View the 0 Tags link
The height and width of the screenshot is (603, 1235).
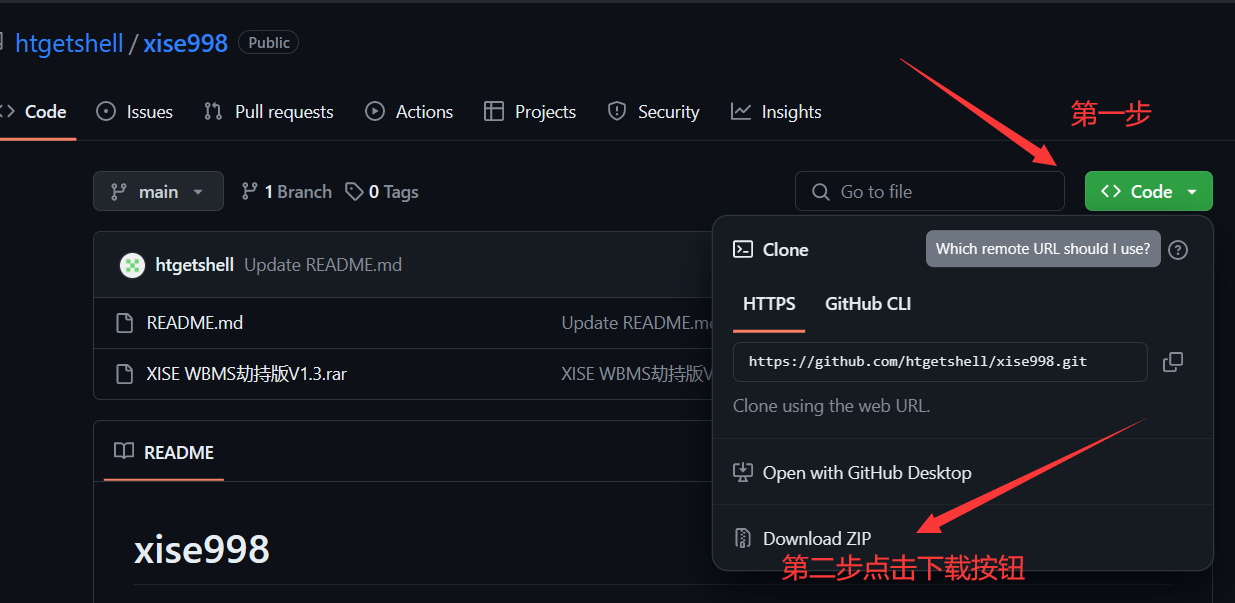click(382, 192)
